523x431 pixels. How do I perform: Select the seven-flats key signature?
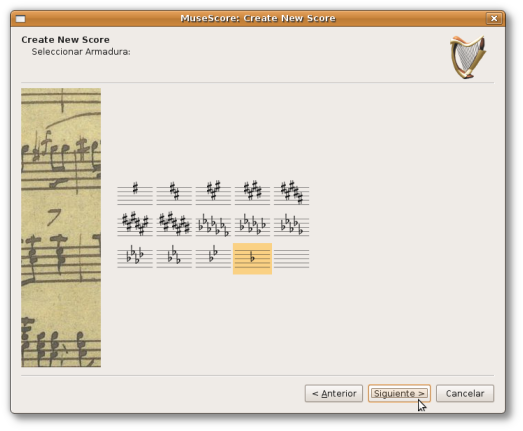(x=213, y=225)
